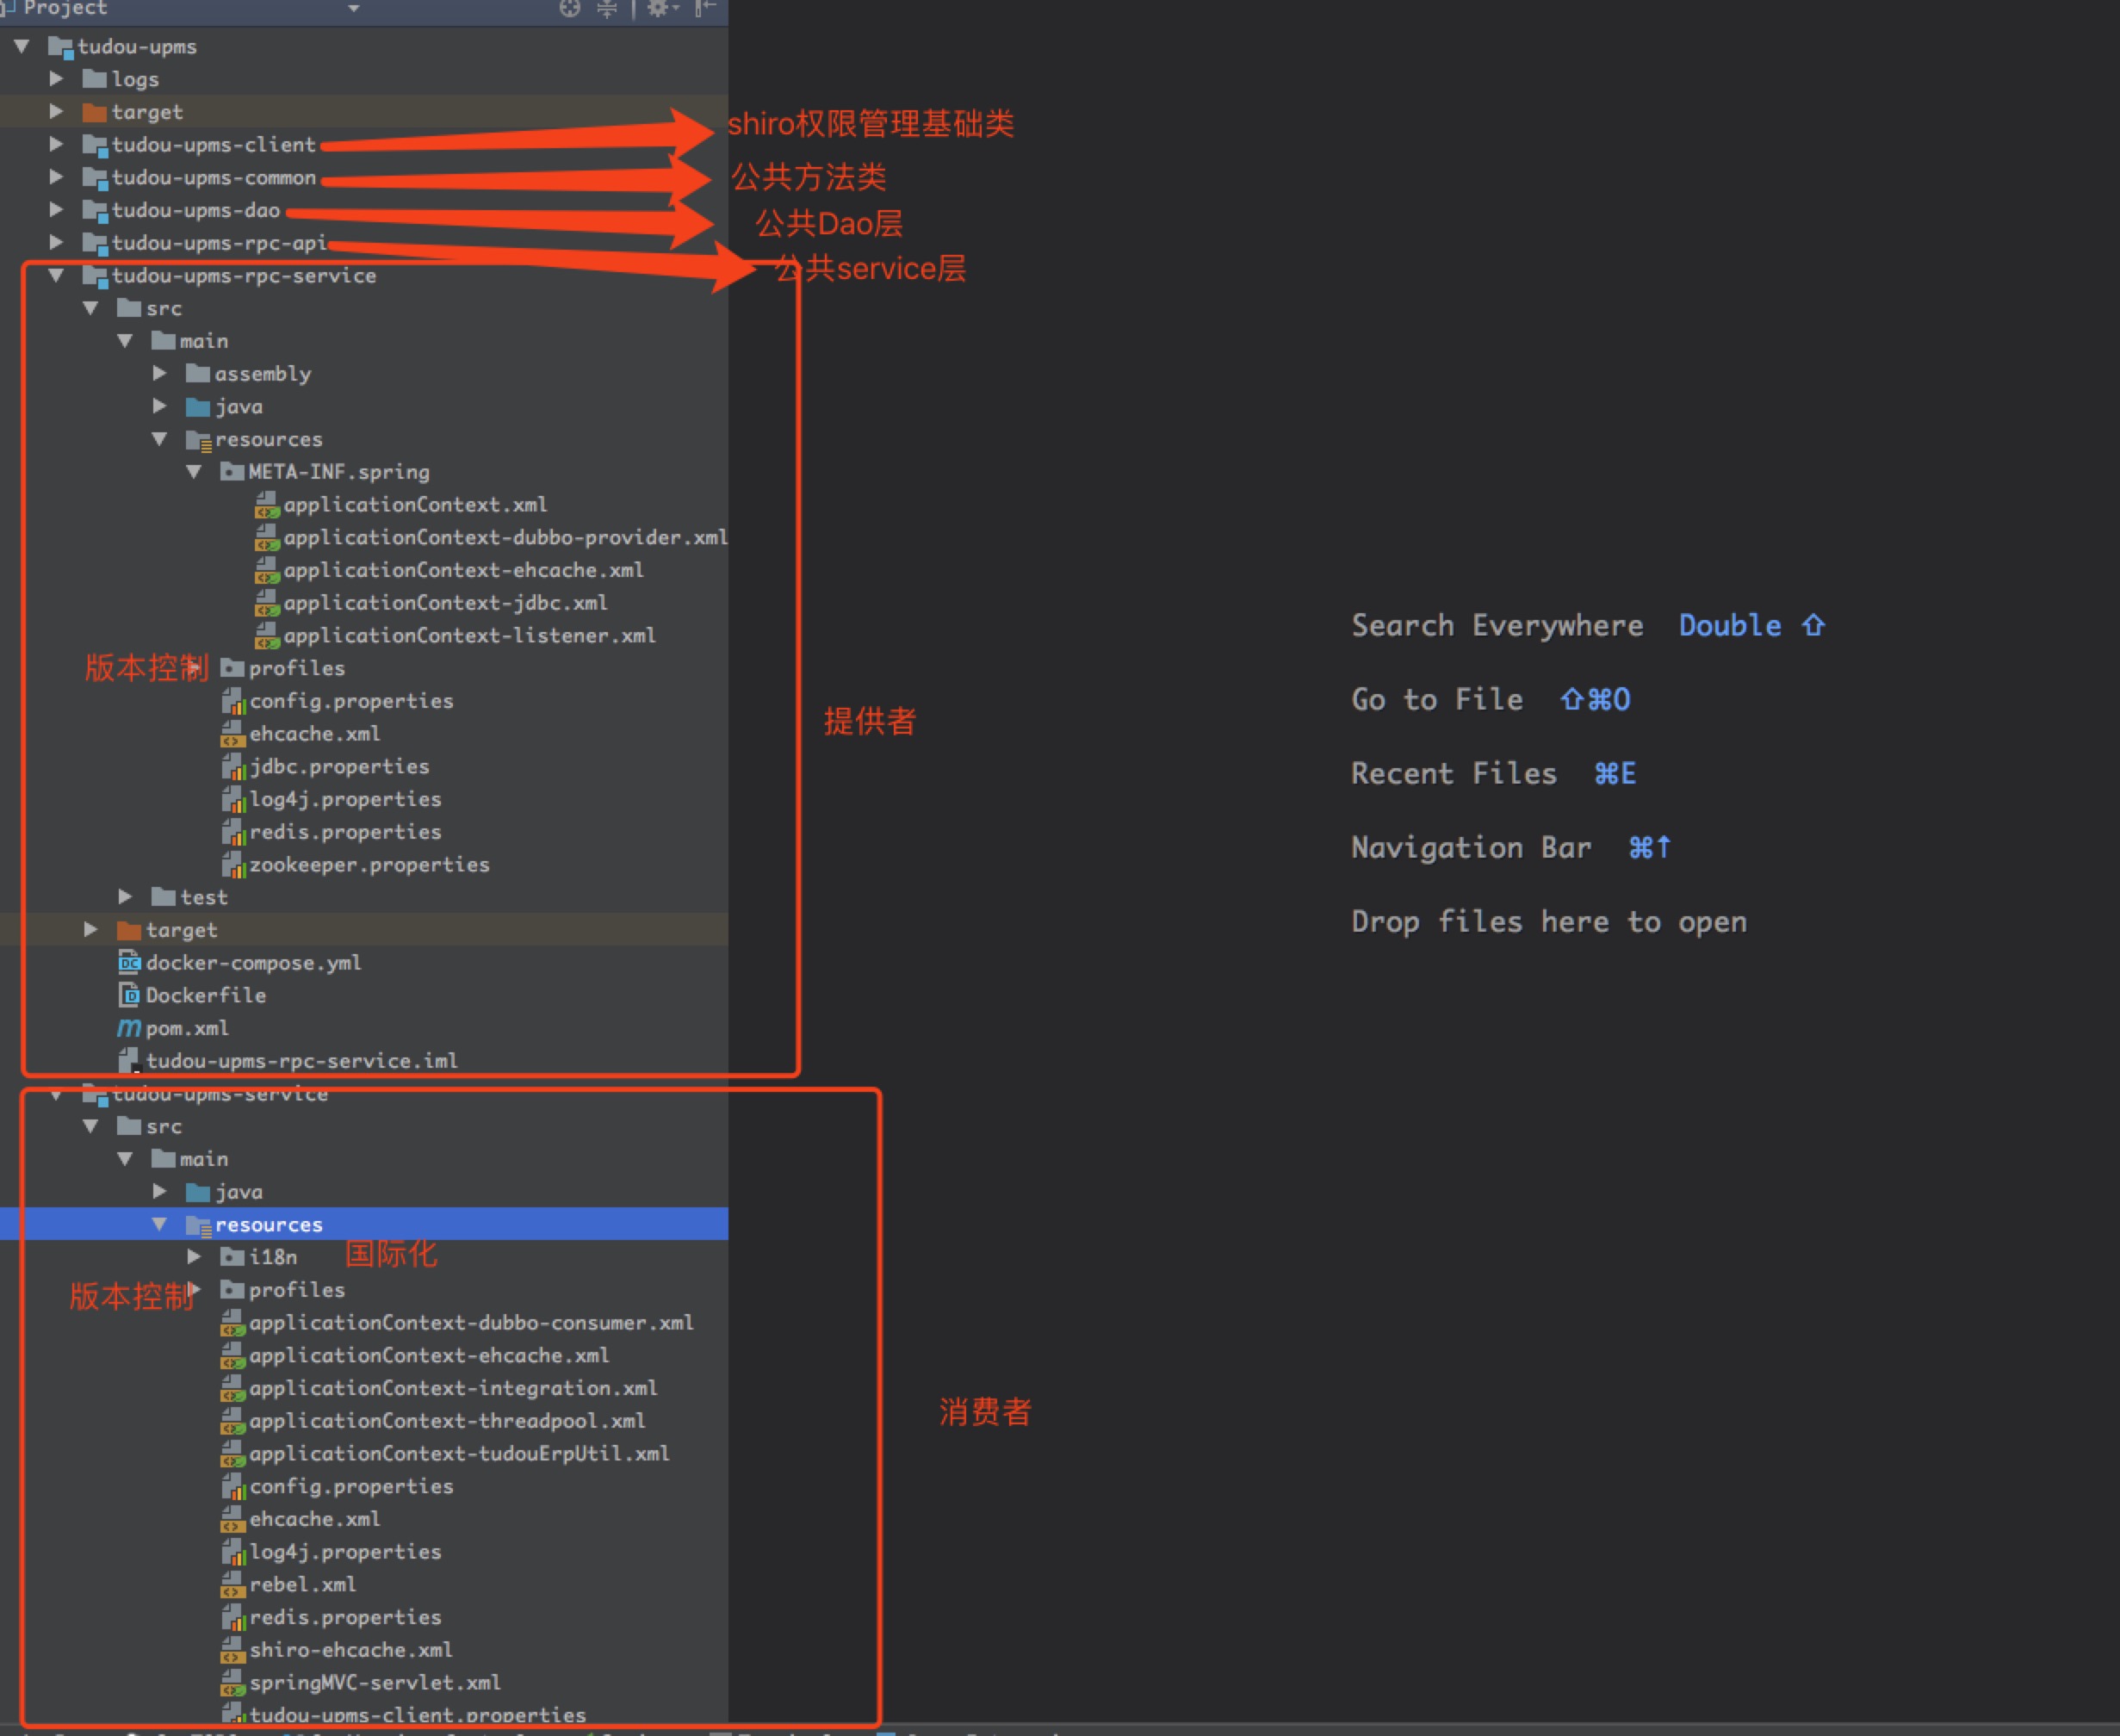Select the tudou-upms project root label
Screen dimensions: 2120x1736
coord(137,46)
